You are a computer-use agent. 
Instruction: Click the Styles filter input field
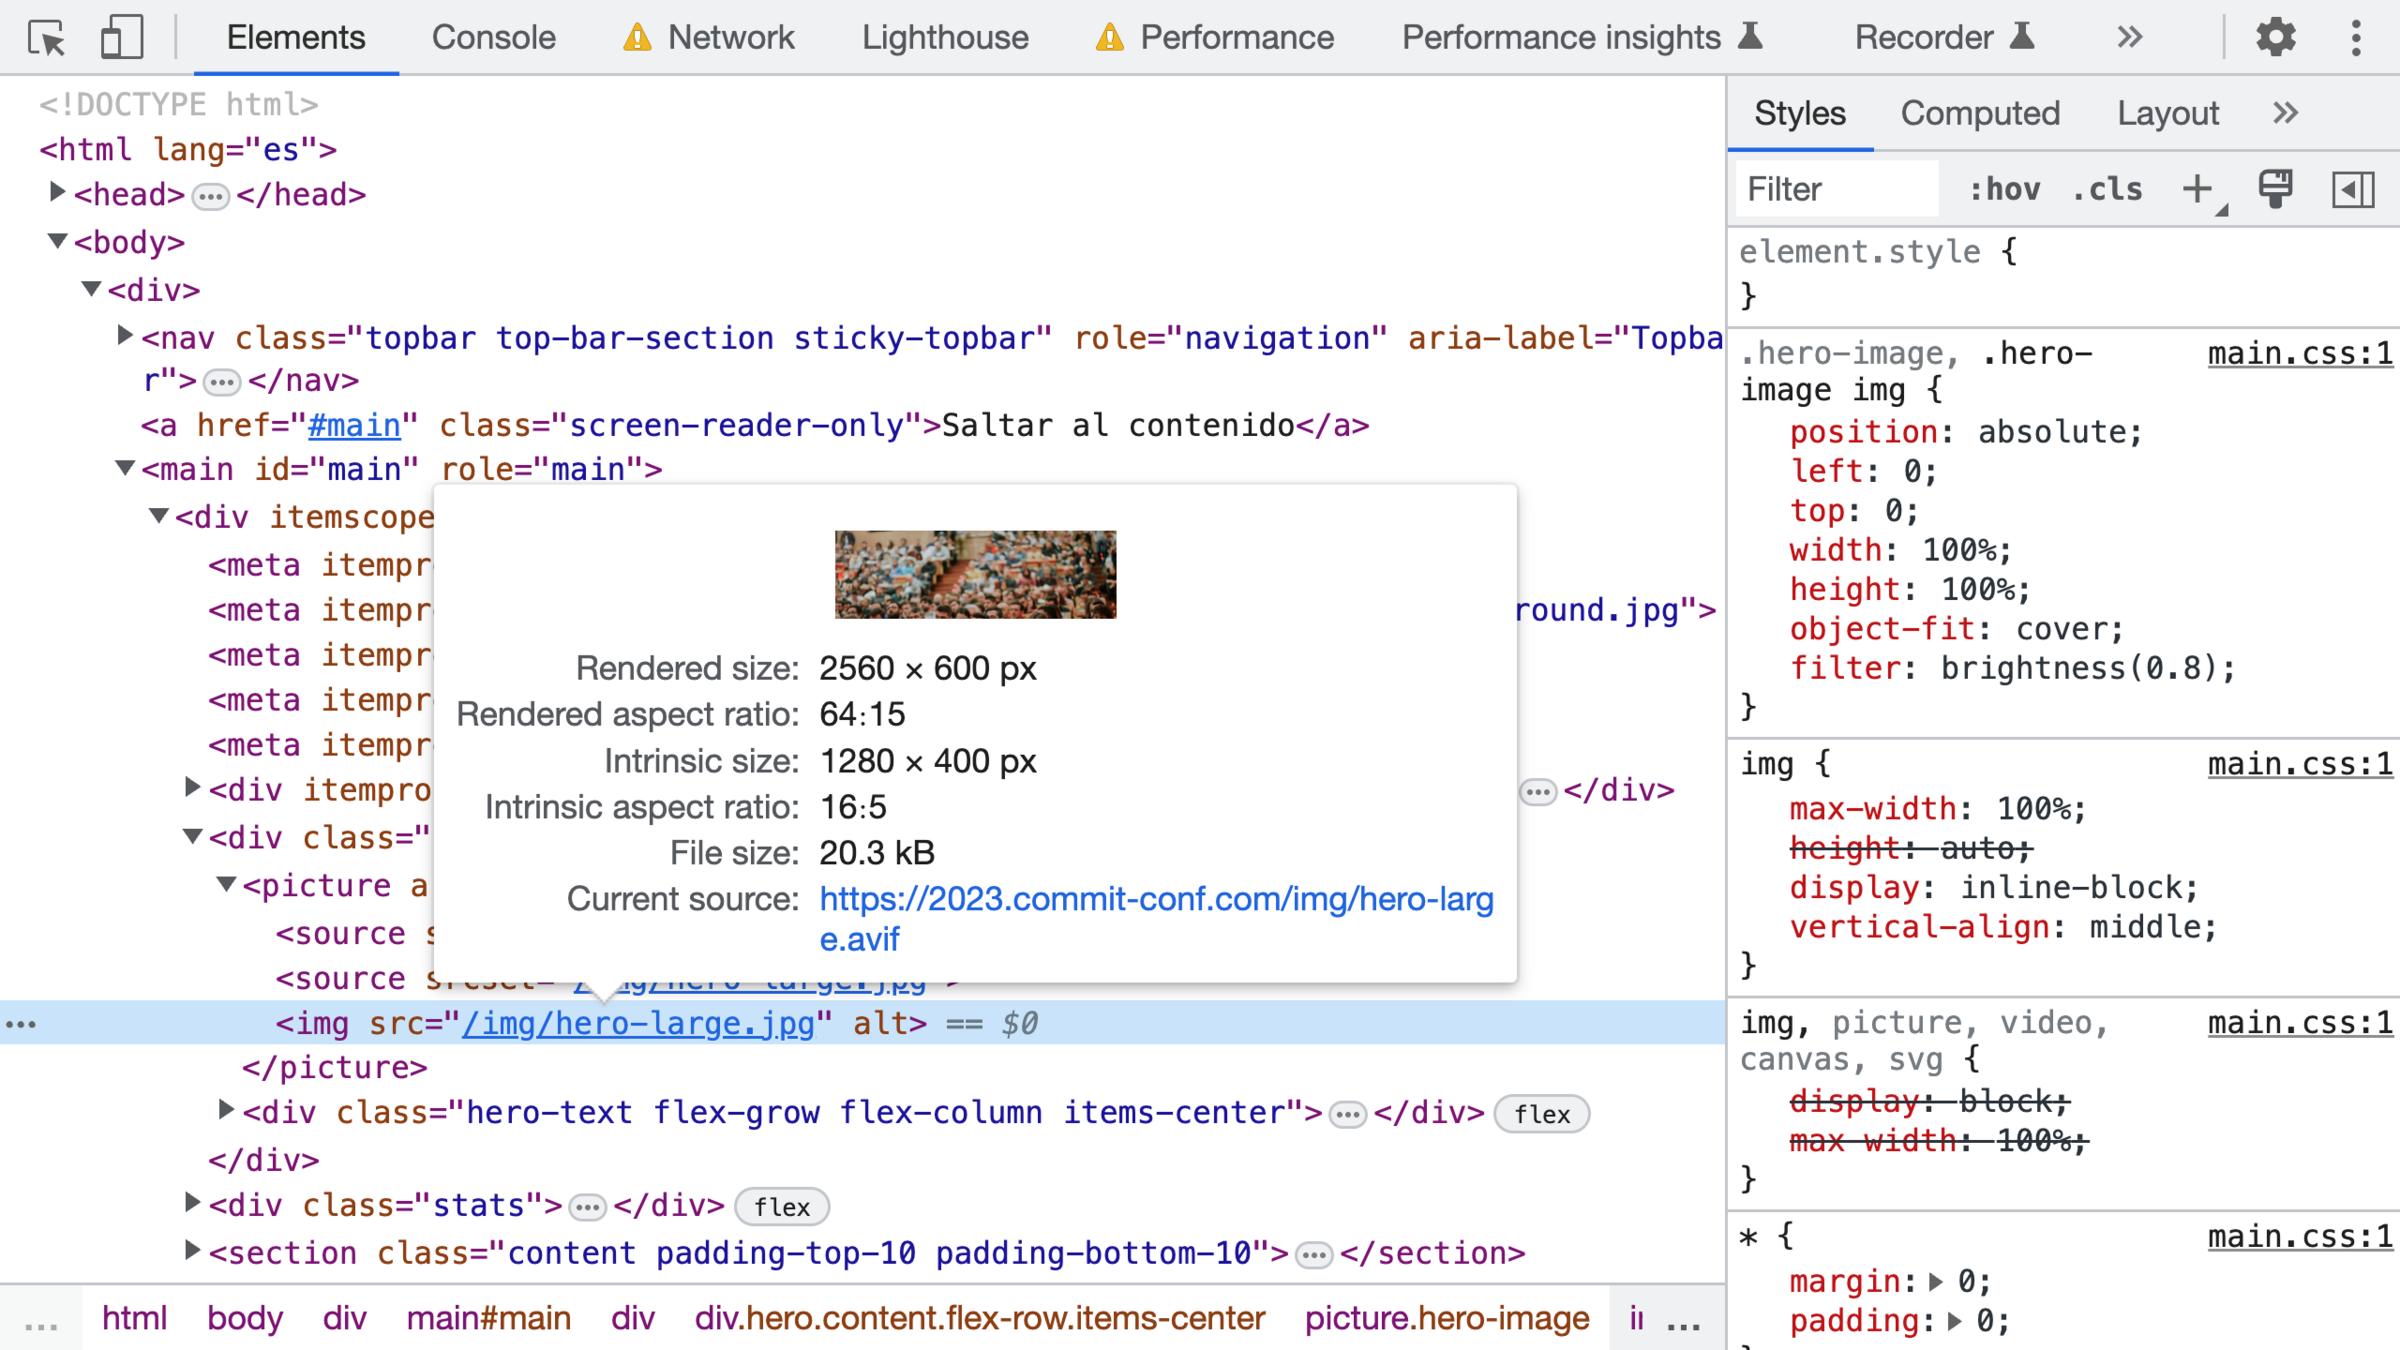(x=1836, y=189)
